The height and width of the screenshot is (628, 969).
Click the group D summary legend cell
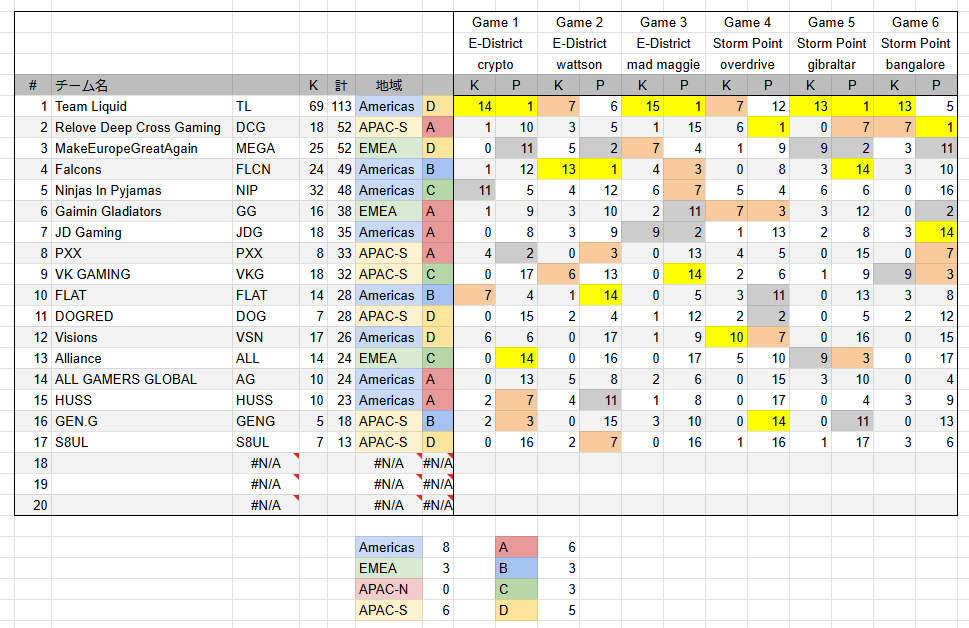517,611
